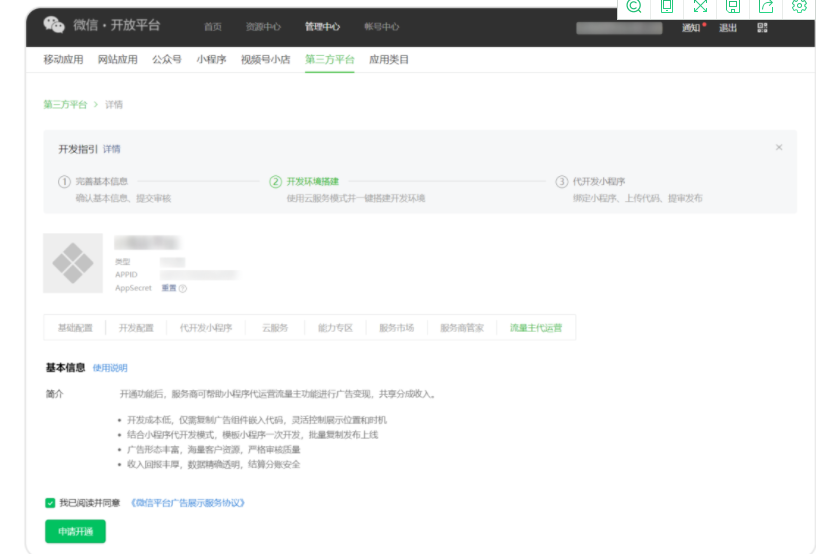Viewport: 820px width, 554px height.
Task: Click 退出 to log out
Action: (x=727, y=28)
